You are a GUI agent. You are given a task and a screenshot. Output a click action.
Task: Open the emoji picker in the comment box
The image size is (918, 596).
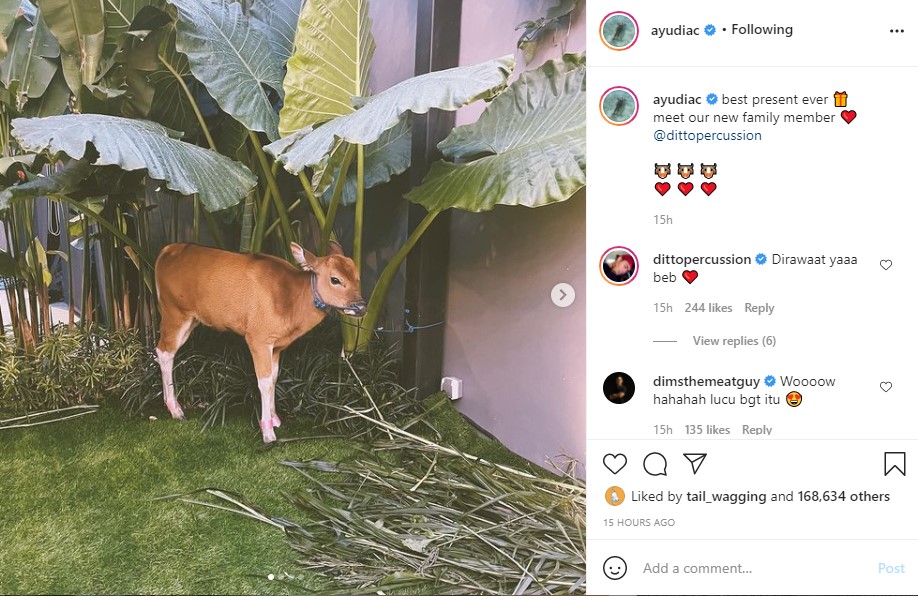coord(614,567)
